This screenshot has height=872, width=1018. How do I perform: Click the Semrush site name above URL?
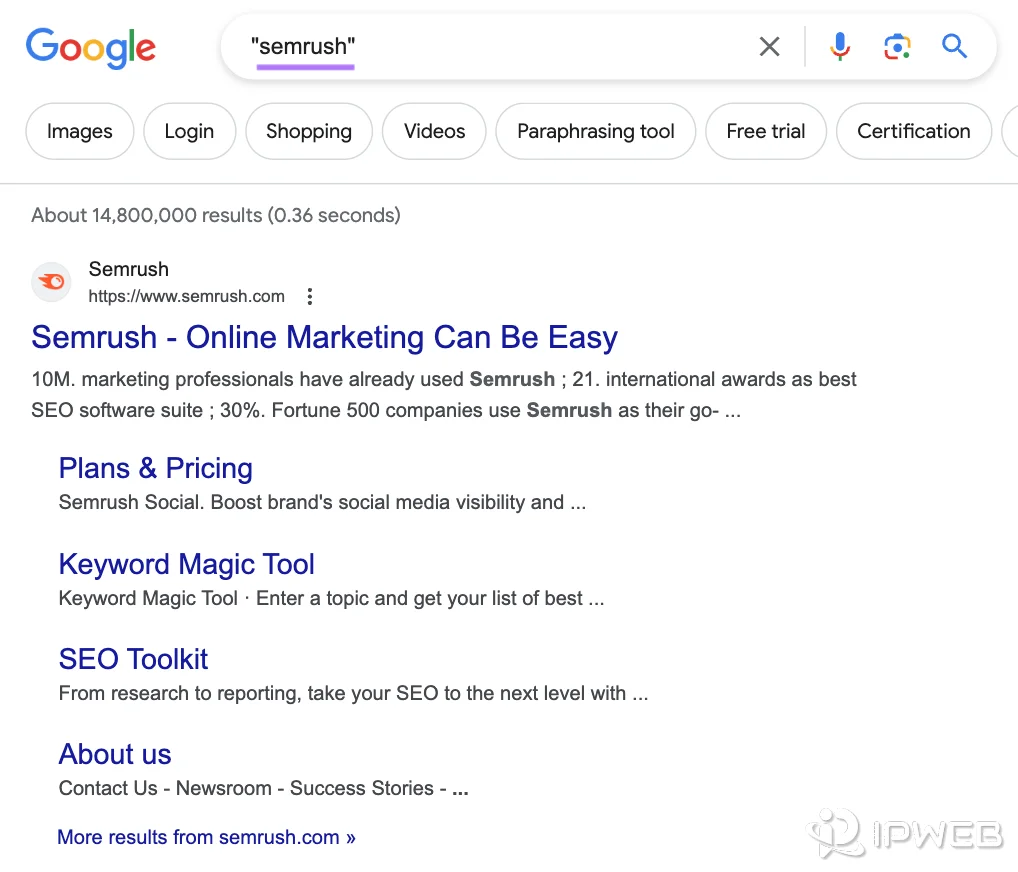(x=129, y=269)
